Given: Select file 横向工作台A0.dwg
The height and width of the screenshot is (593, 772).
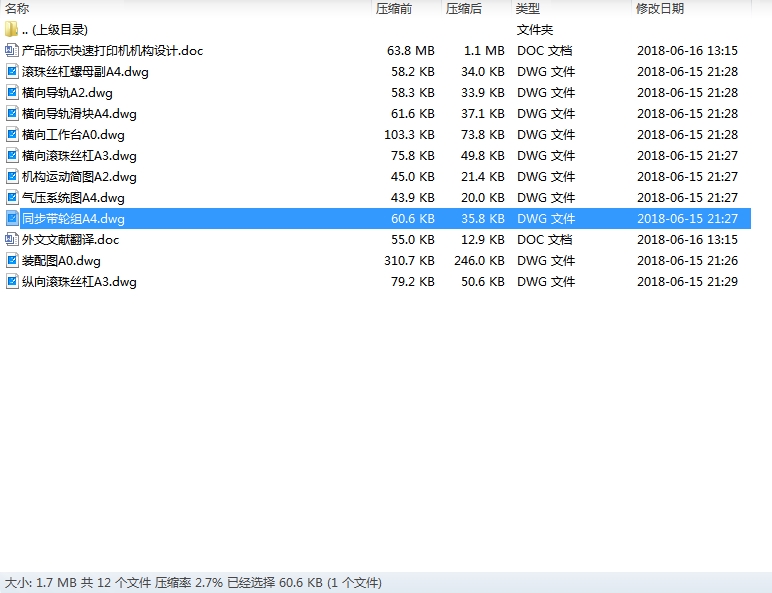Looking at the screenshot, I should coord(73,134).
